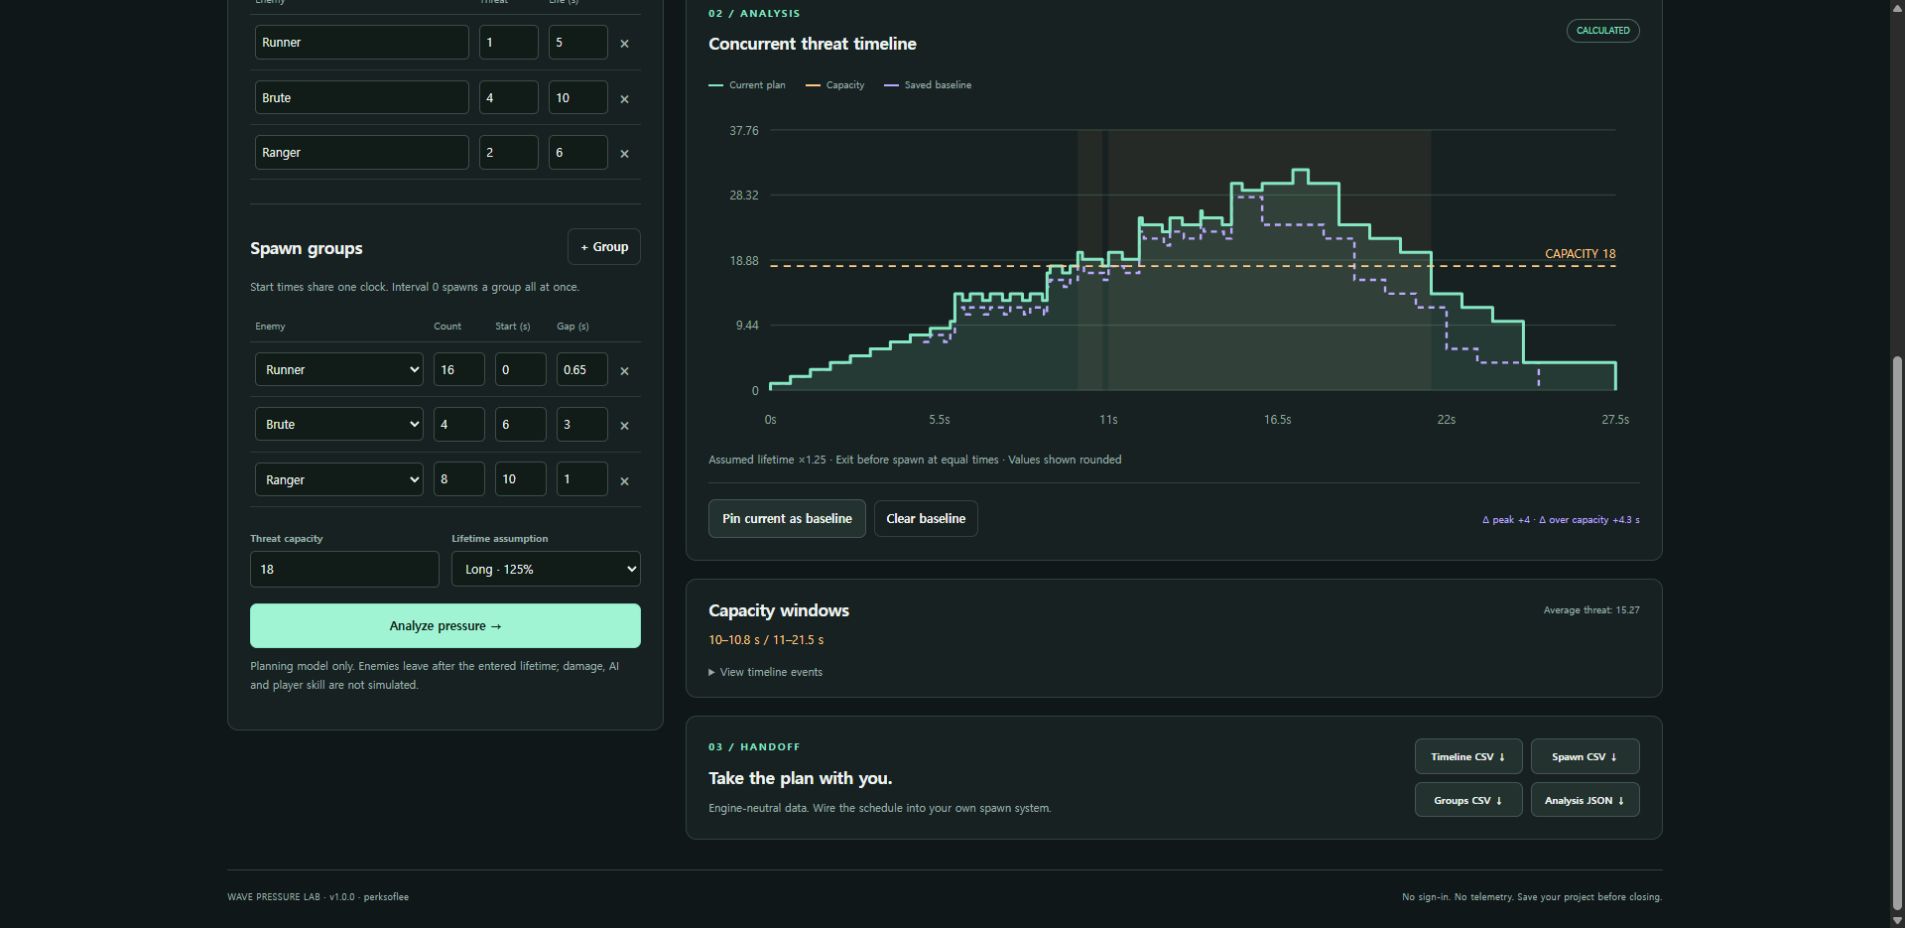
Task: Add a new spawn group
Action: coord(604,247)
